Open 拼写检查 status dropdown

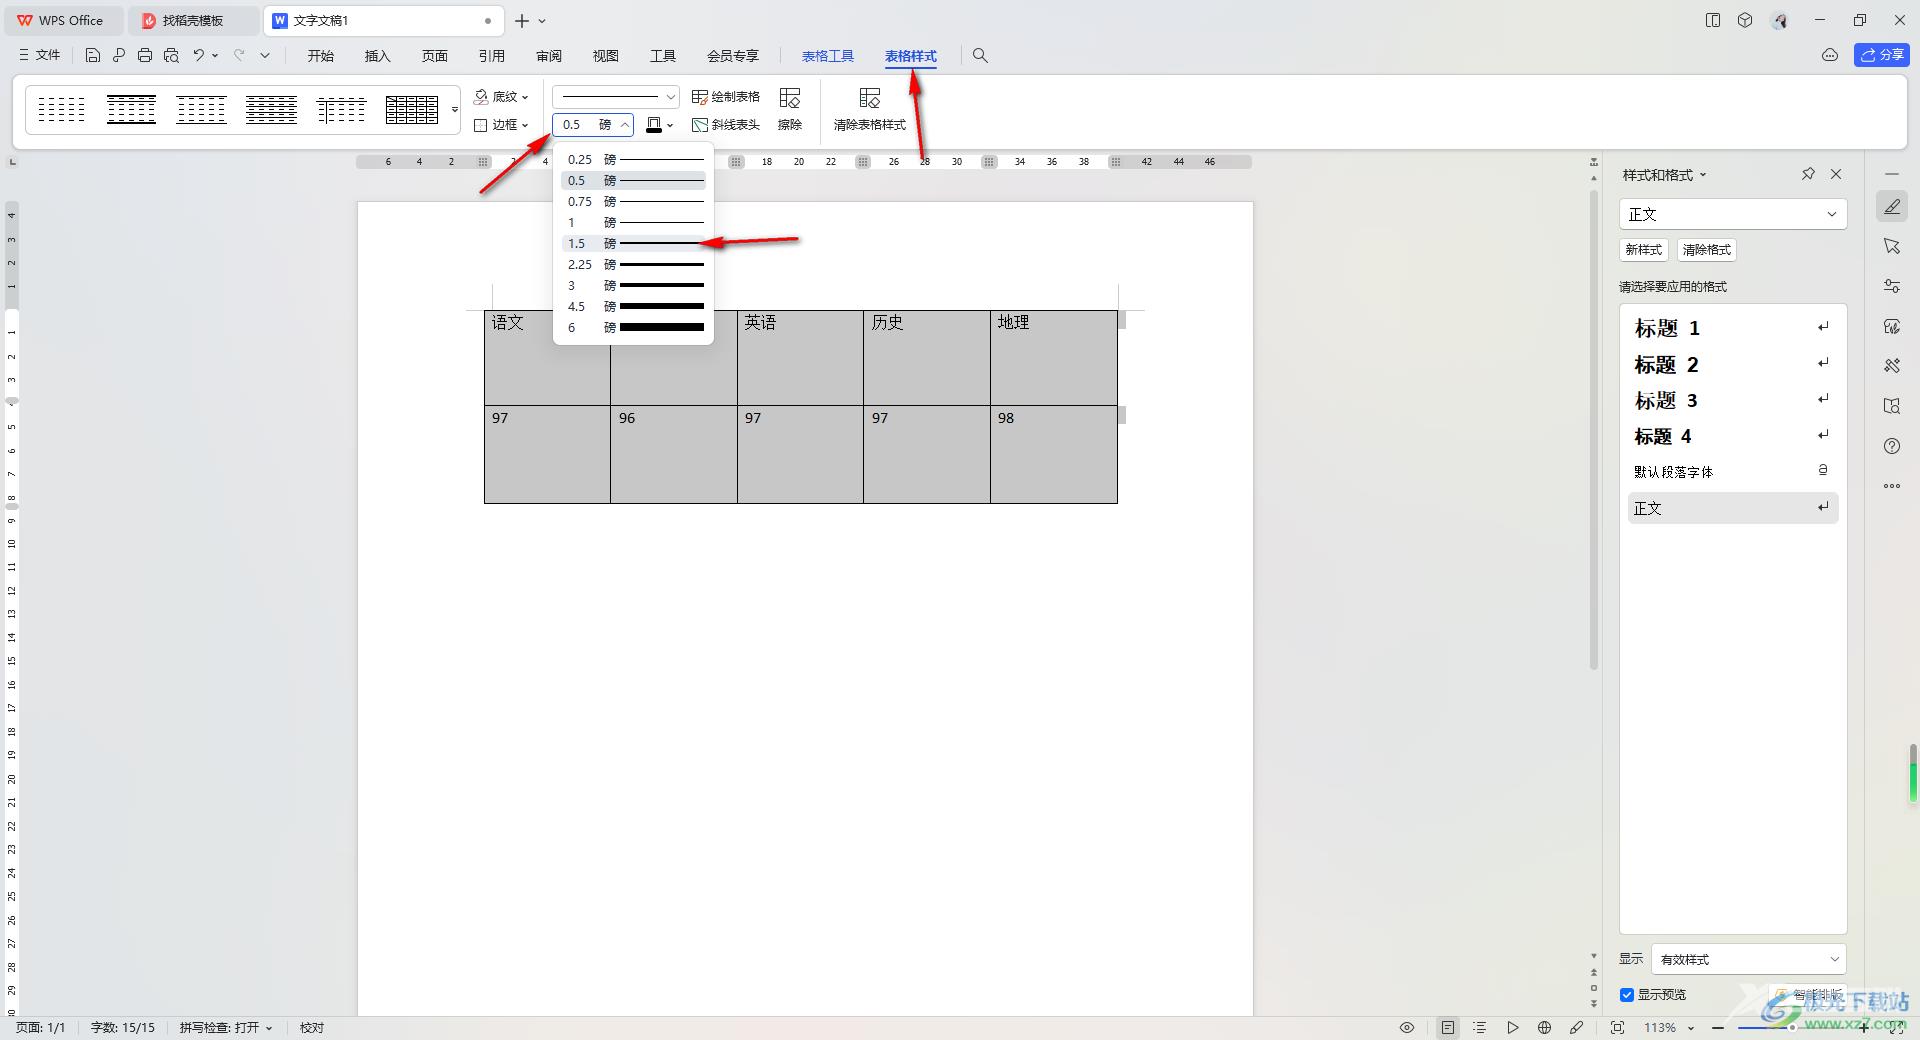(x=226, y=1027)
